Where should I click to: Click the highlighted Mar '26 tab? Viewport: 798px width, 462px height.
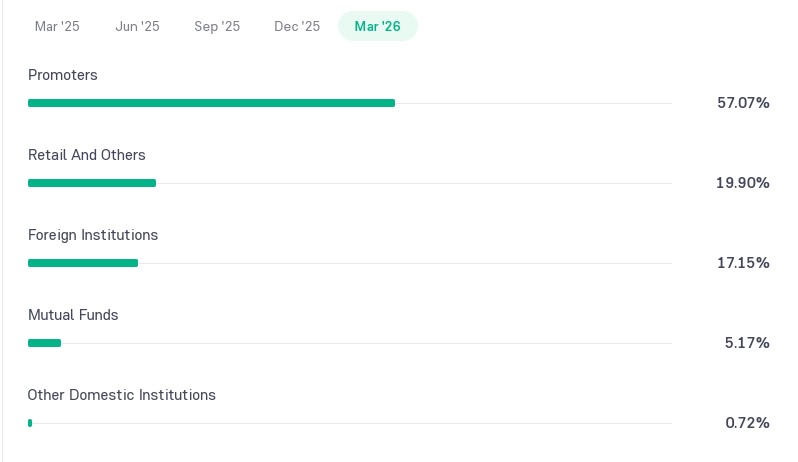tap(378, 26)
